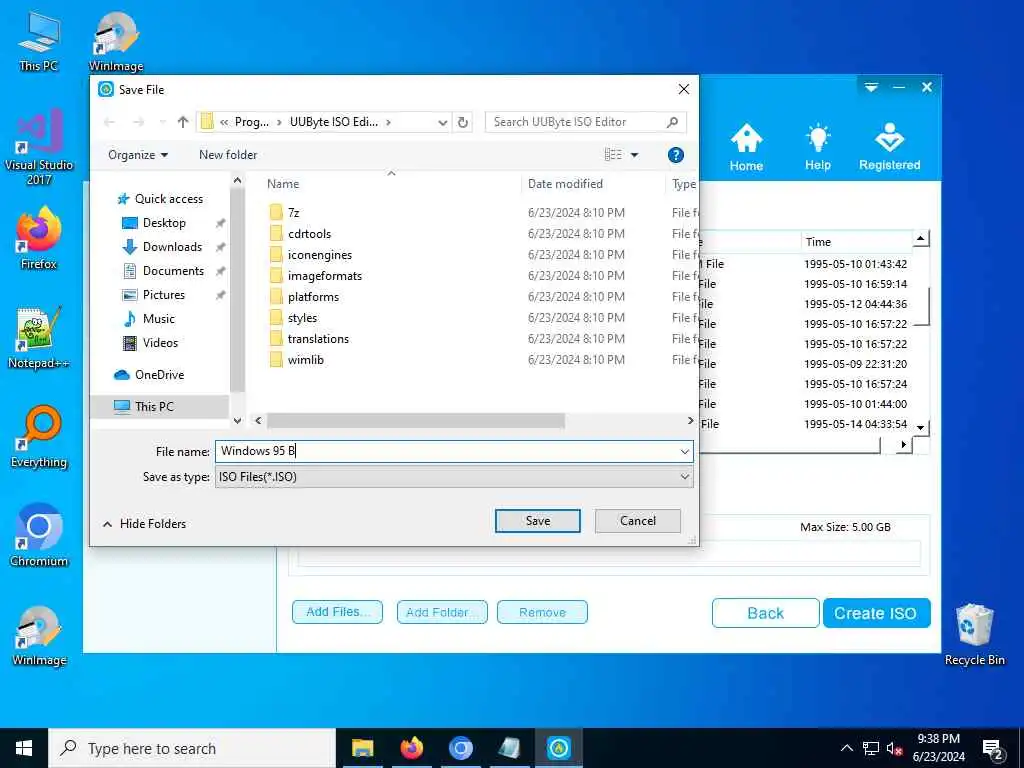Refresh the Save File folder view
Image resolution: width=1024 pixels, height=768 pixels.
[x=463, y=122]
